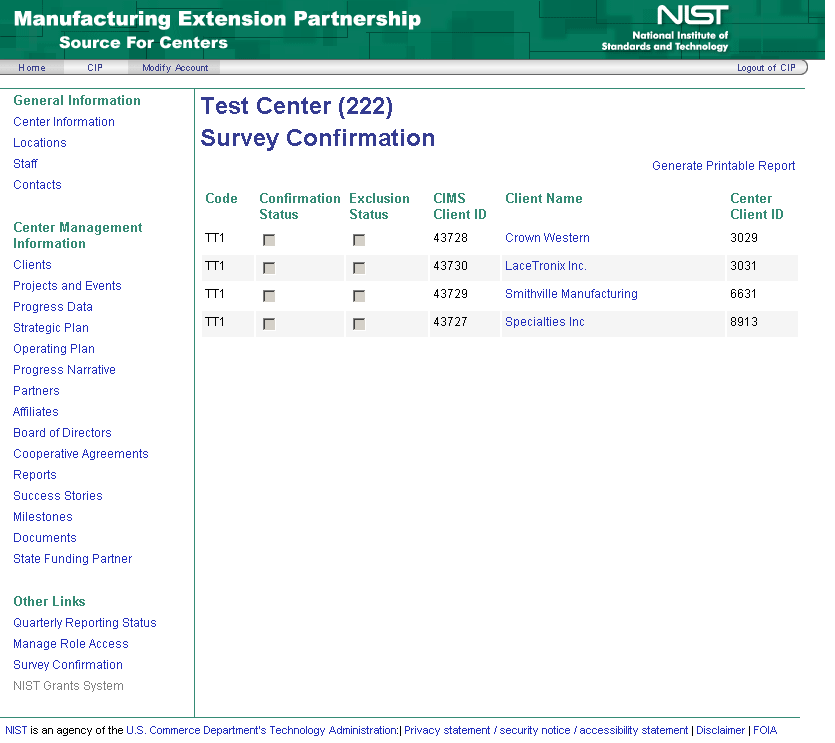Open Success Stories in sidebar
Viewport: 835px width, 743px height.
[x=58, y=496]
